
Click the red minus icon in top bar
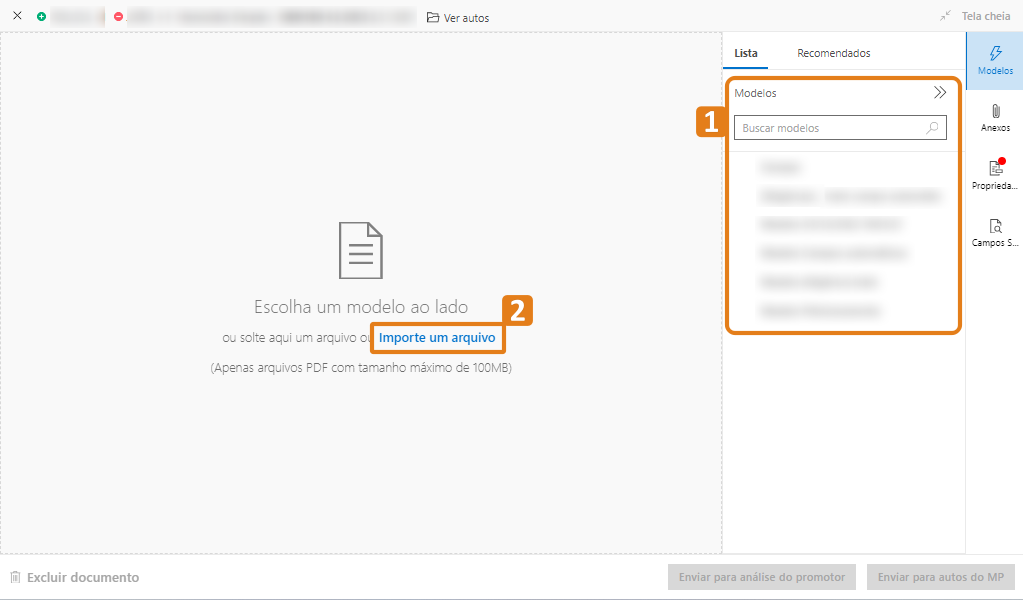coord(119,17)
